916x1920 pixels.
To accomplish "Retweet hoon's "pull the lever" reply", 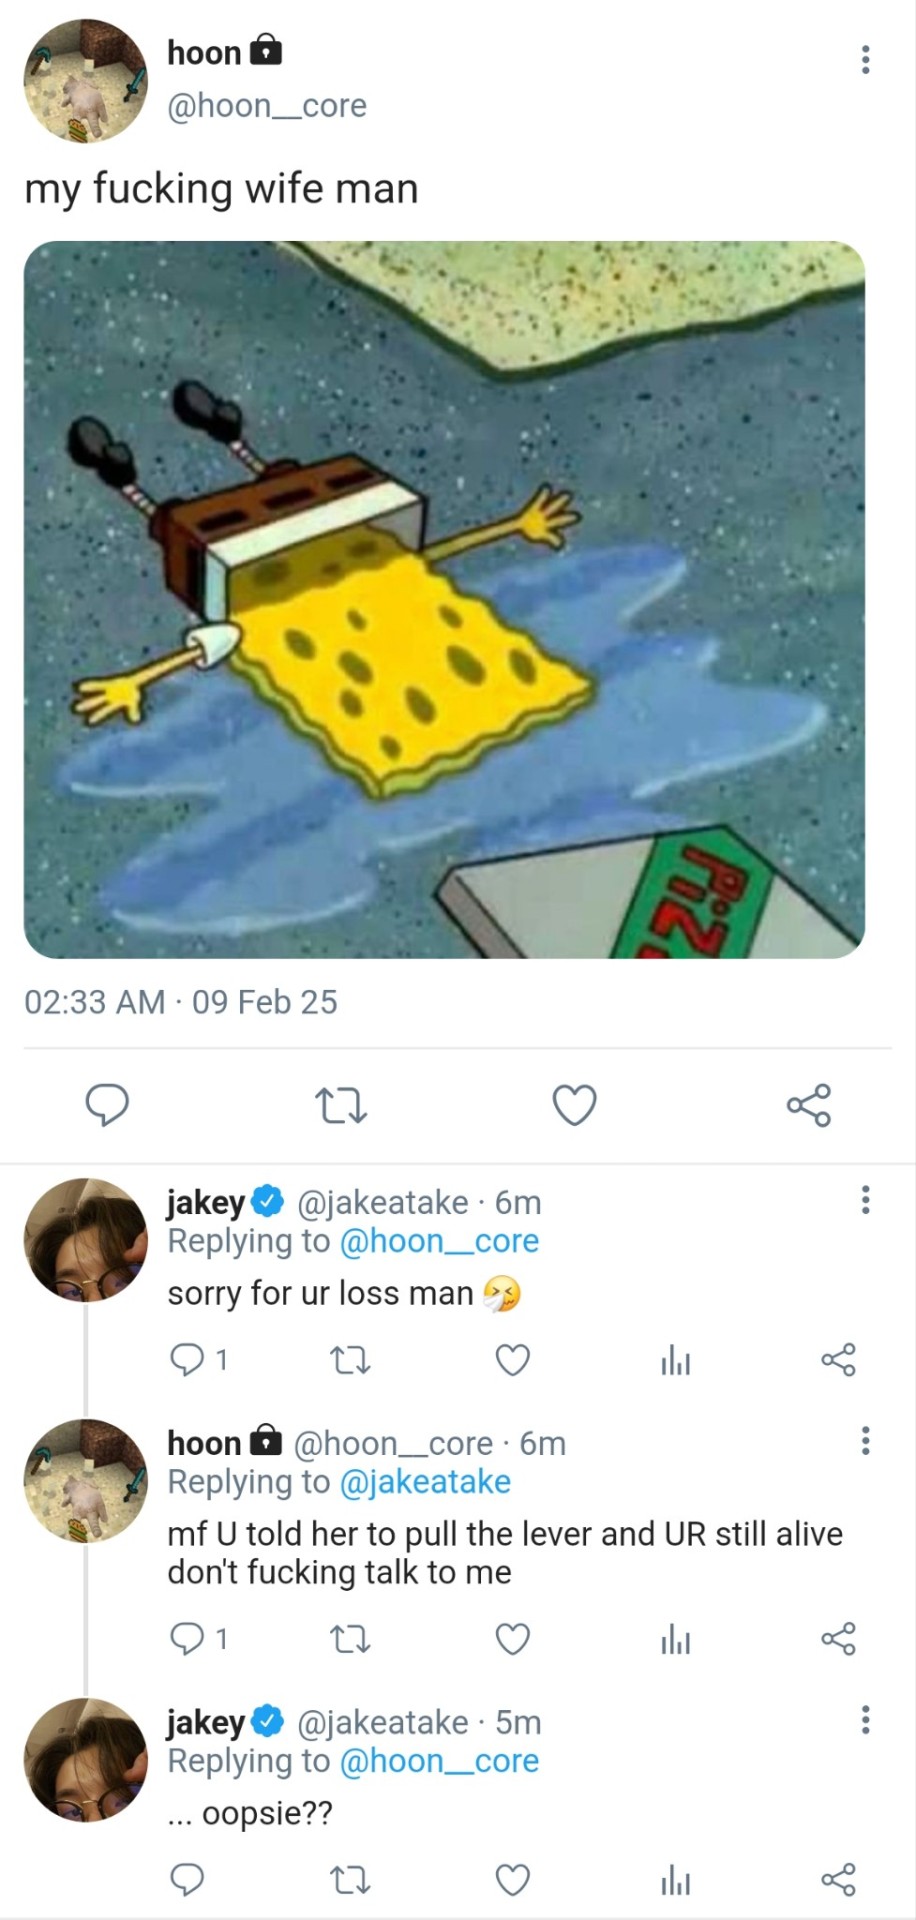I will [x=350, y=1639].
